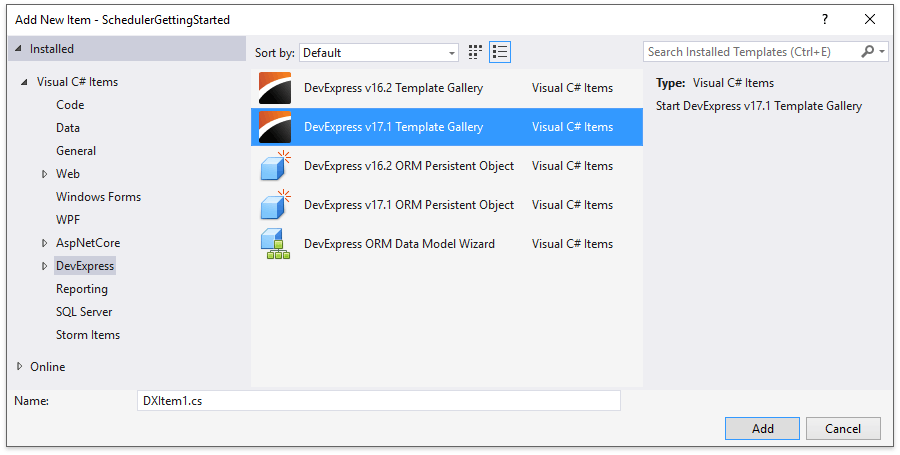Select the DevExpress category label
This screenshot has height=455, width=900.
(85, 266)
